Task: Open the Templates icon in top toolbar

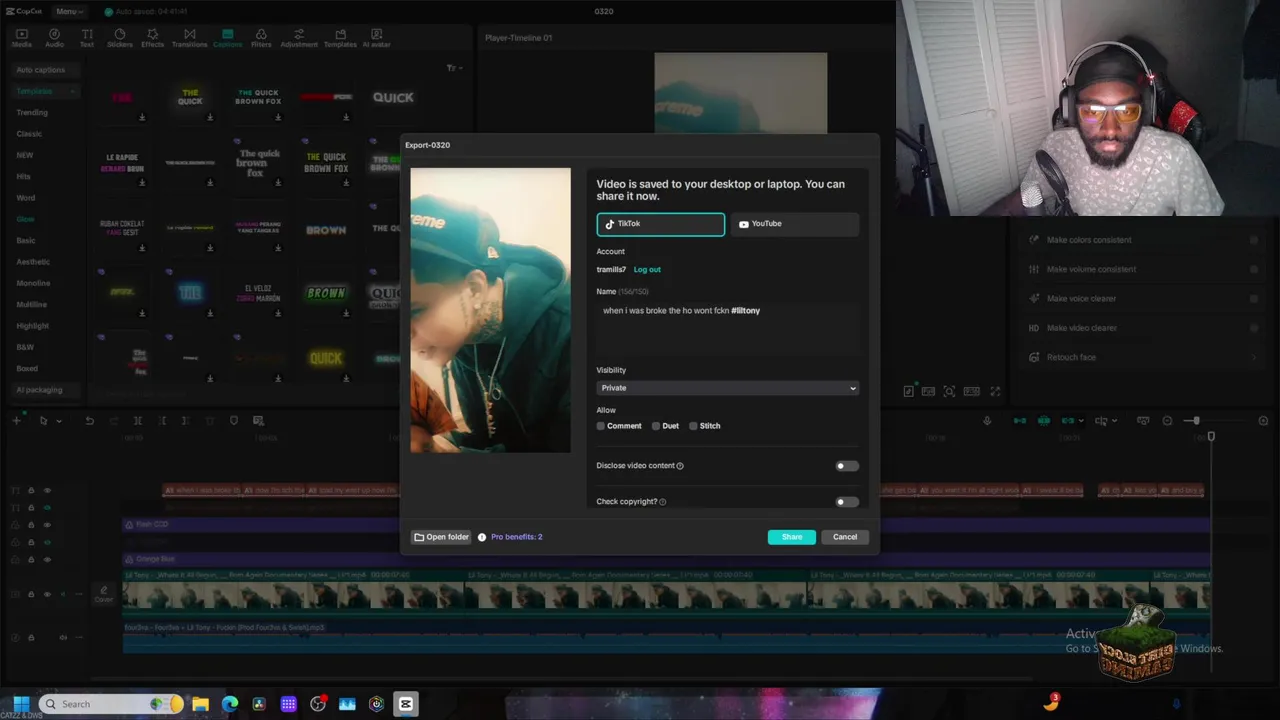Action: [x=340, y=38]
